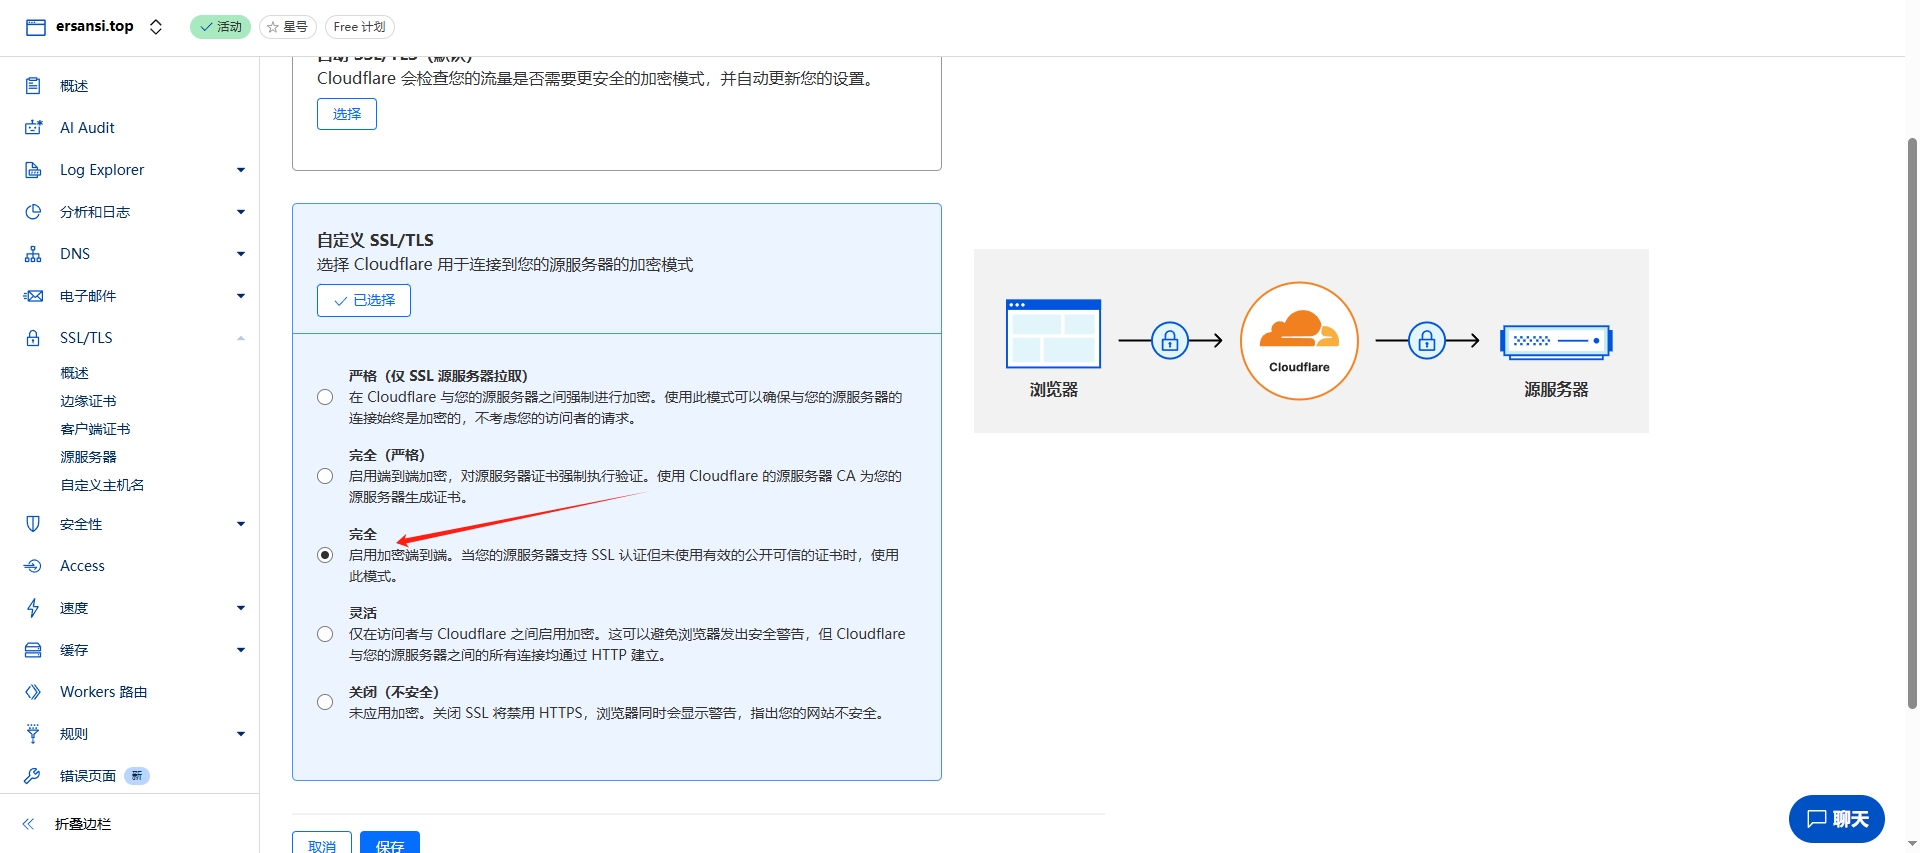The width and height of the screenshot is (1920, 853).
Task: Select the 严格 (仅 SSL 源服务器拉取) radio option
Action: coord(325,397)
